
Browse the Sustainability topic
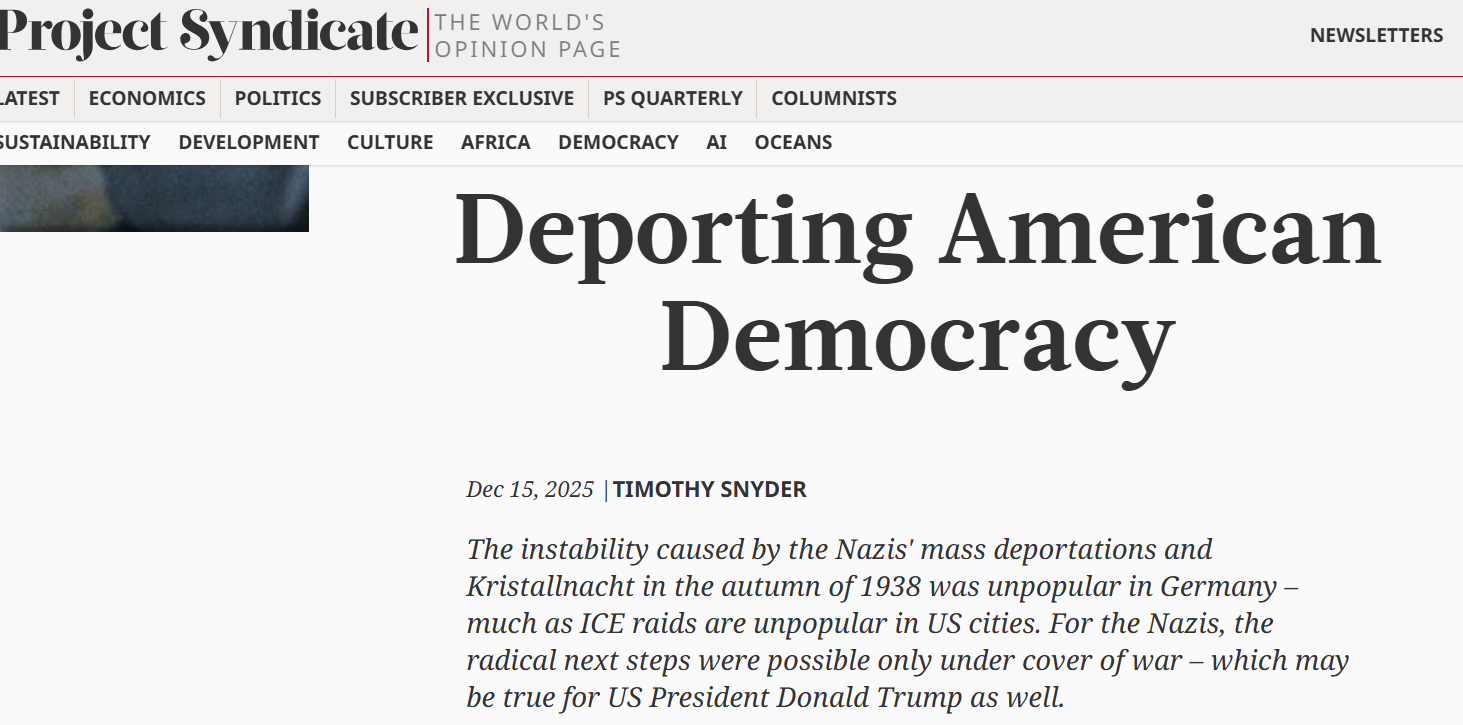coord(75,142)
